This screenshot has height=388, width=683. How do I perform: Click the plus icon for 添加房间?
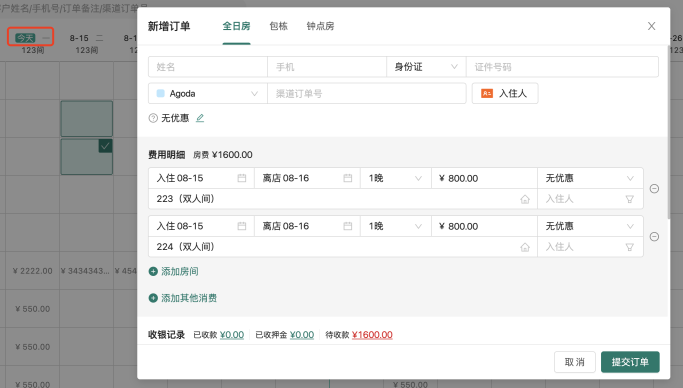click(x=153, y=271)
